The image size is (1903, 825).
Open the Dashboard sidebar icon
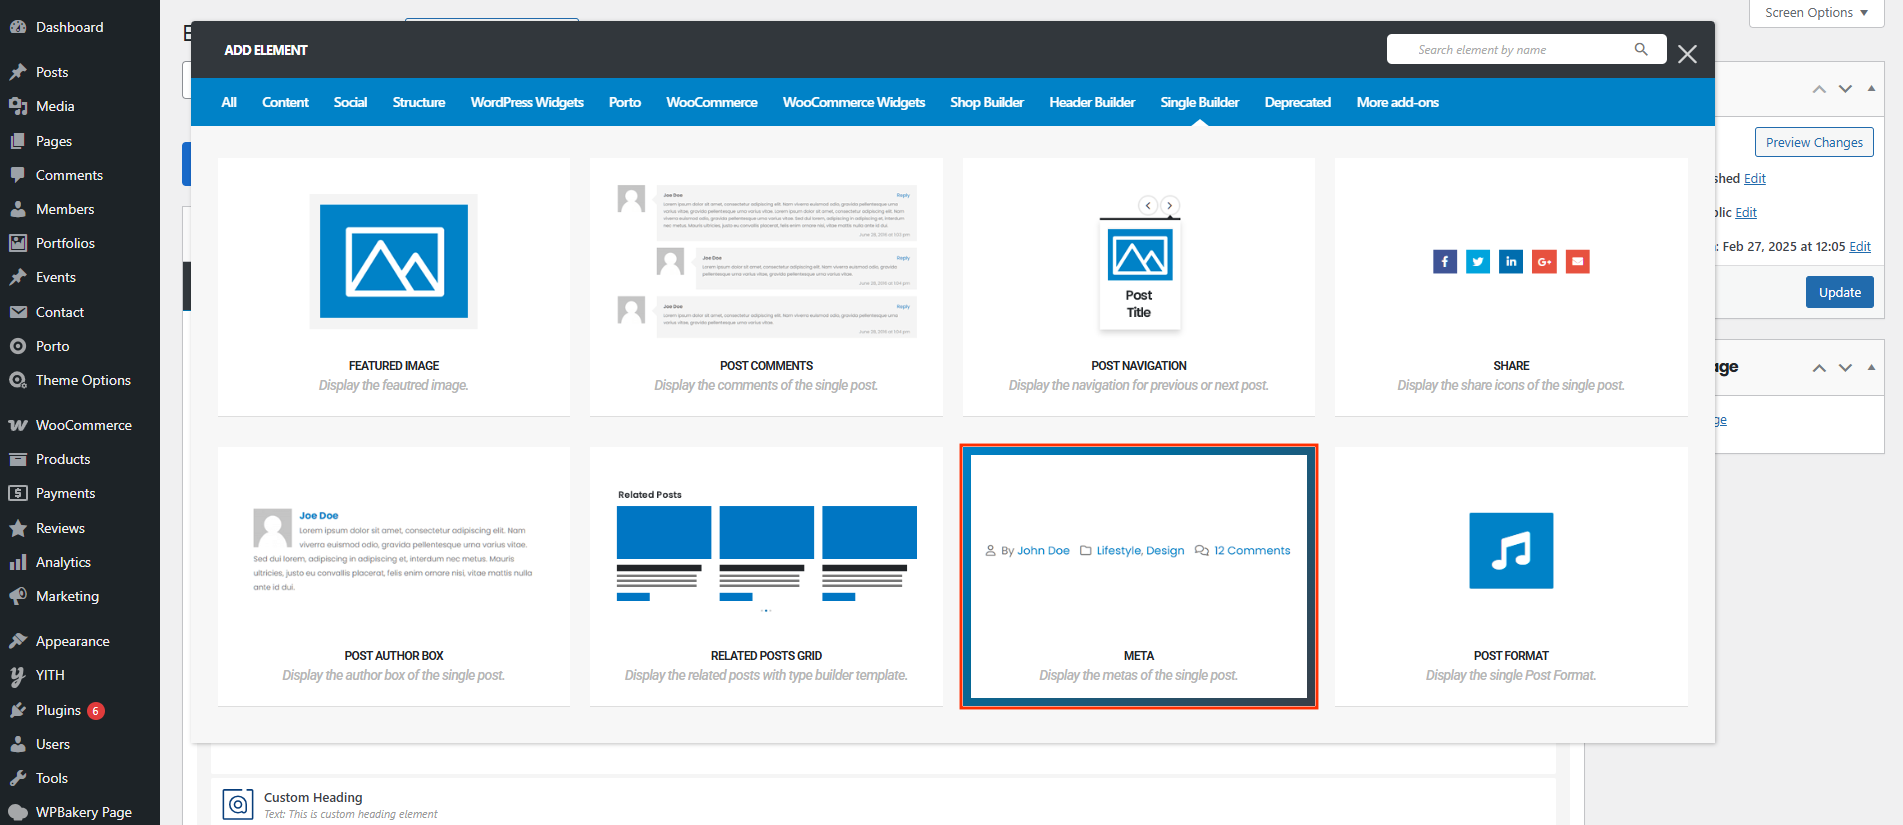coord(18,27)
